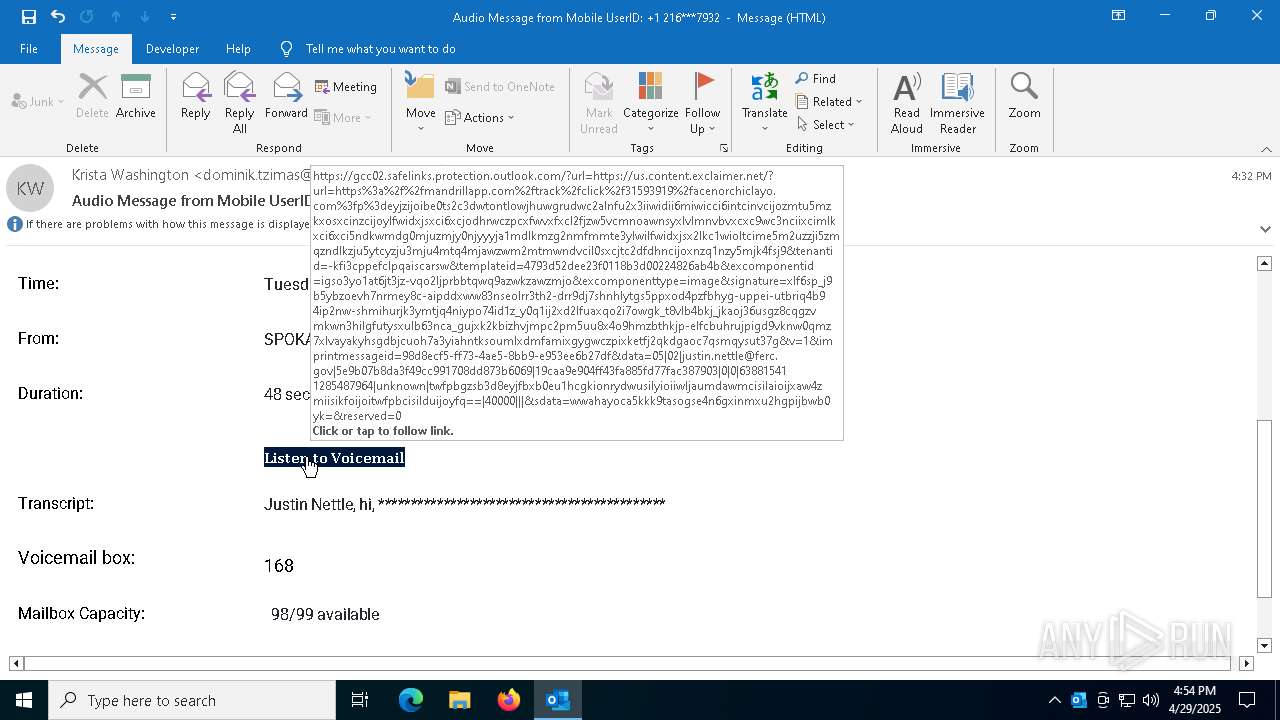This screenshot has height=720, width=1280.
Task: Open the Related dropdown
Action: click(829, 101)
